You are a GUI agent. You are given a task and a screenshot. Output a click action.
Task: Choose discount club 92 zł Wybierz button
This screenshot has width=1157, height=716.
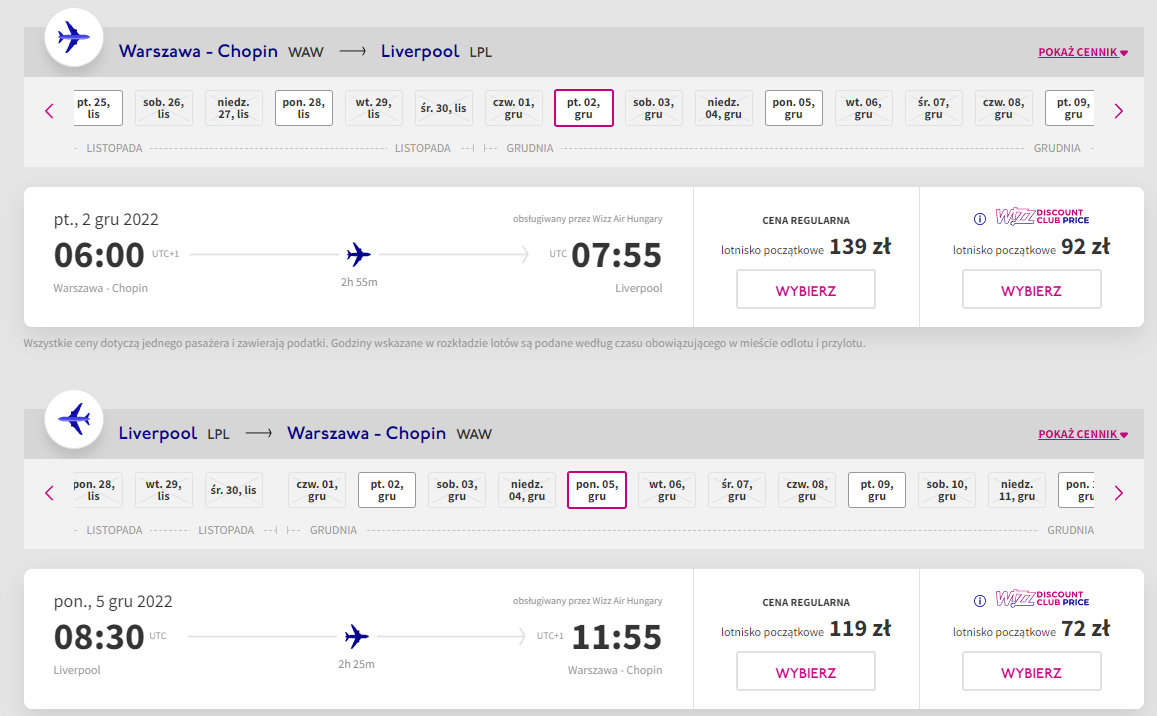click(1032, 289)
